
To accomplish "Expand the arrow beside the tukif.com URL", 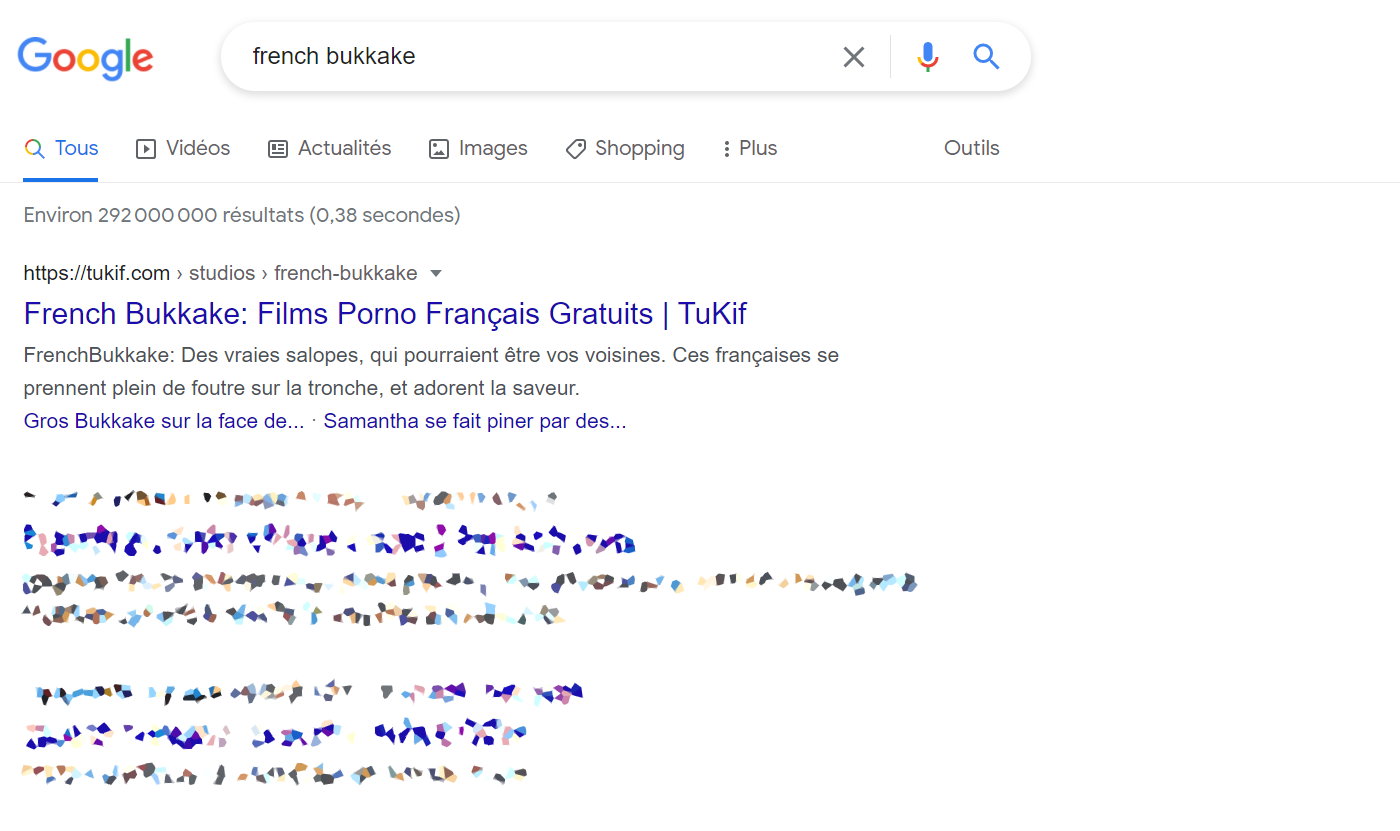I will point(435,274).
